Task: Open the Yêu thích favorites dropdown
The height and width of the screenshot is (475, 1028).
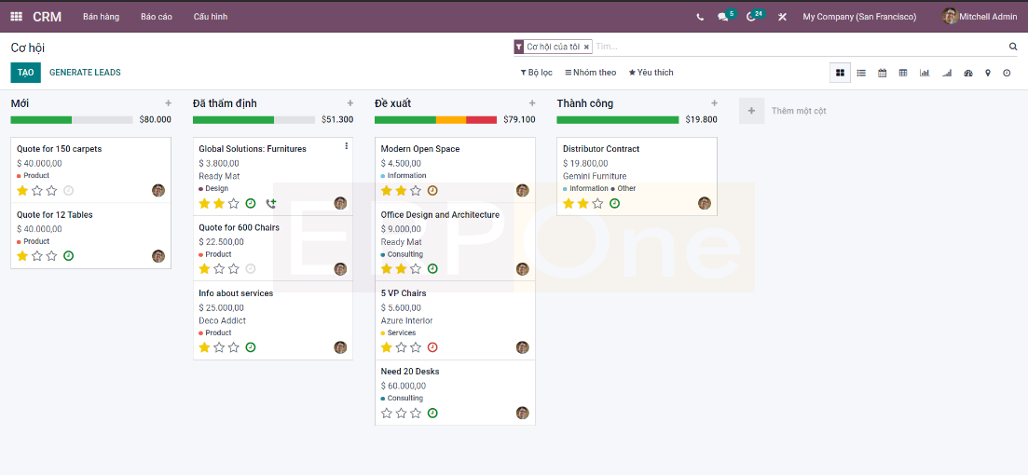Action: click(x=651, y=73)
